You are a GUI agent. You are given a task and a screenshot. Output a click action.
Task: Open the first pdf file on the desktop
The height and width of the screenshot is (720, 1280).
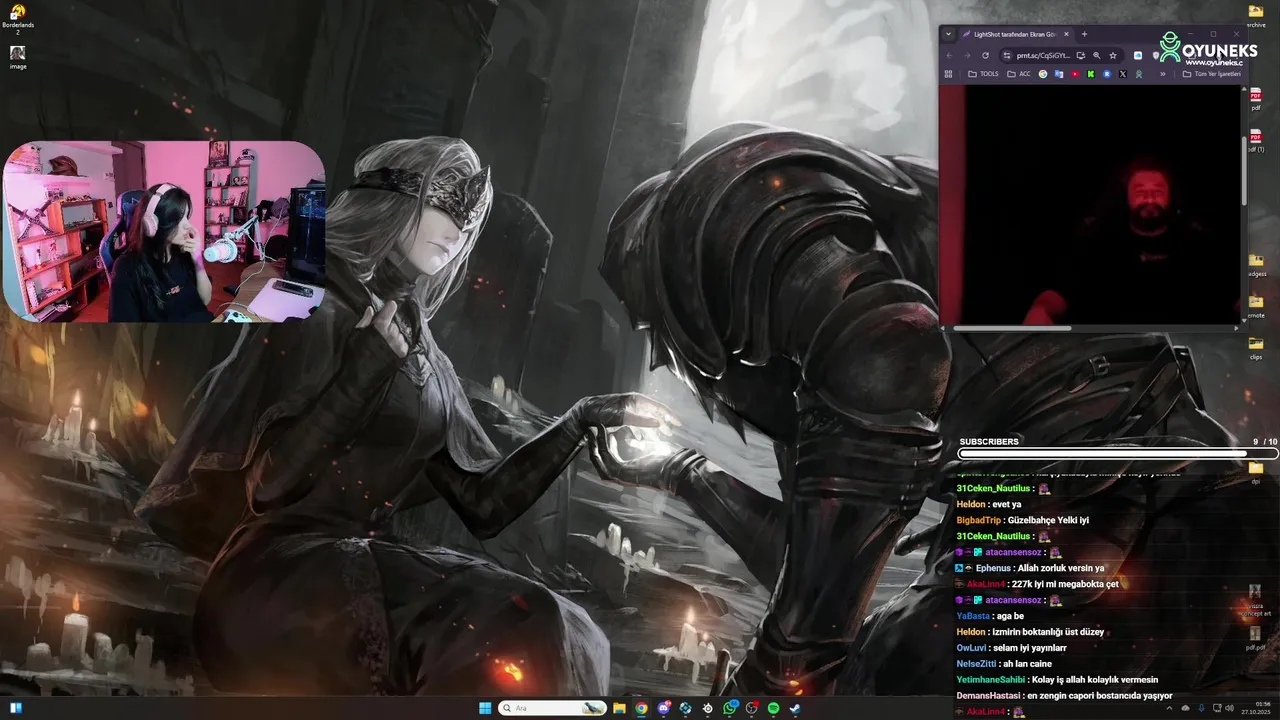click(1256, 98)
